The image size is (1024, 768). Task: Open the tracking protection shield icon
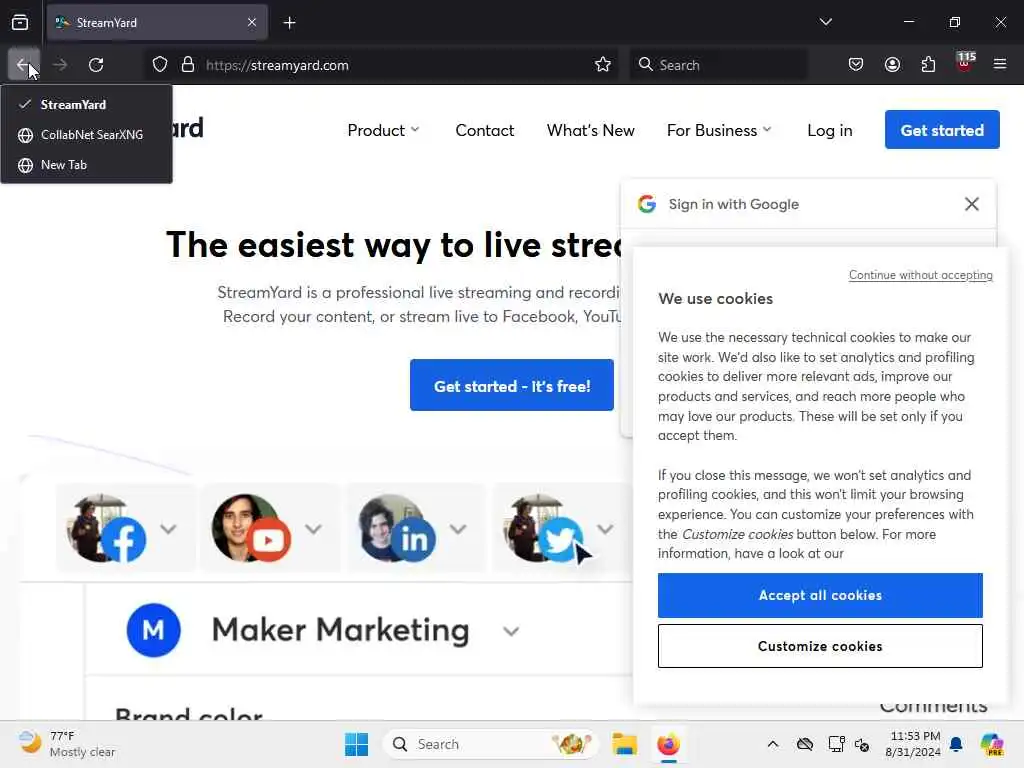coord(160,65)
